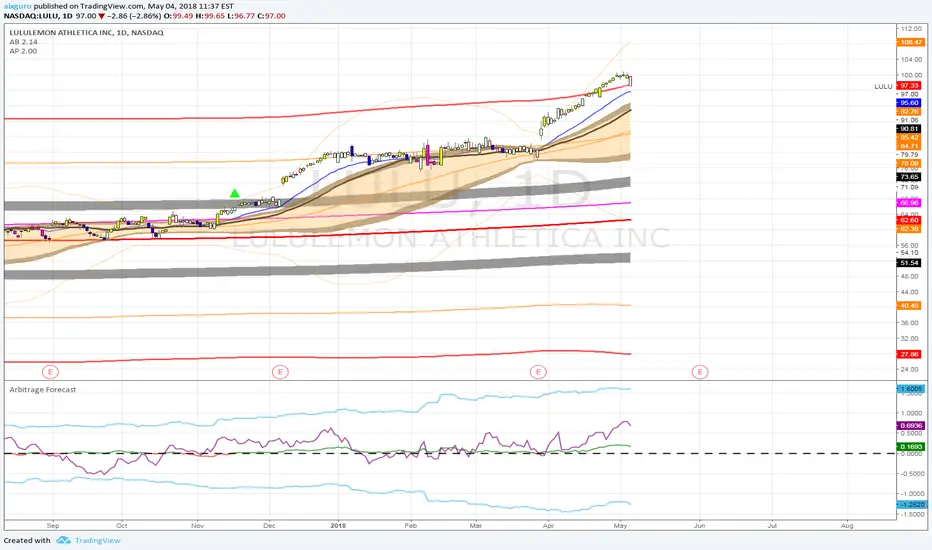Select the blue 1.6005 indicator value label

[911, 389]
